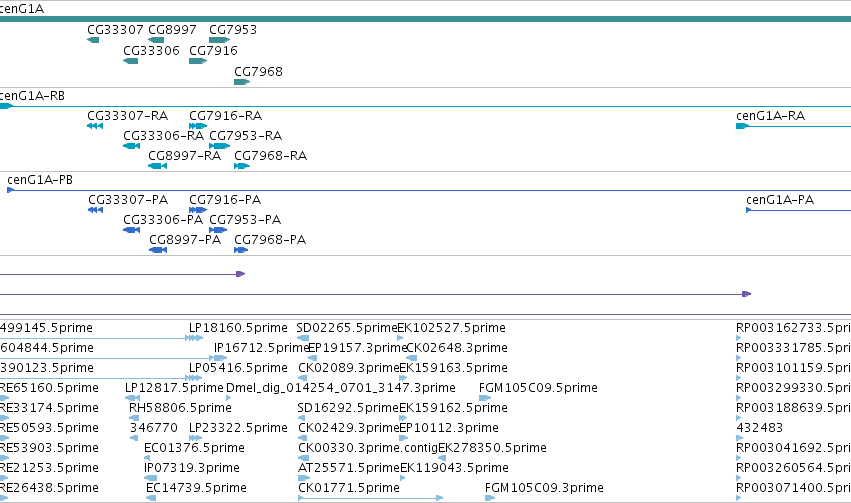Click the SD02265.5prime EST label
Viewport: 851px width, 503px height.
[x=347, y=328]
